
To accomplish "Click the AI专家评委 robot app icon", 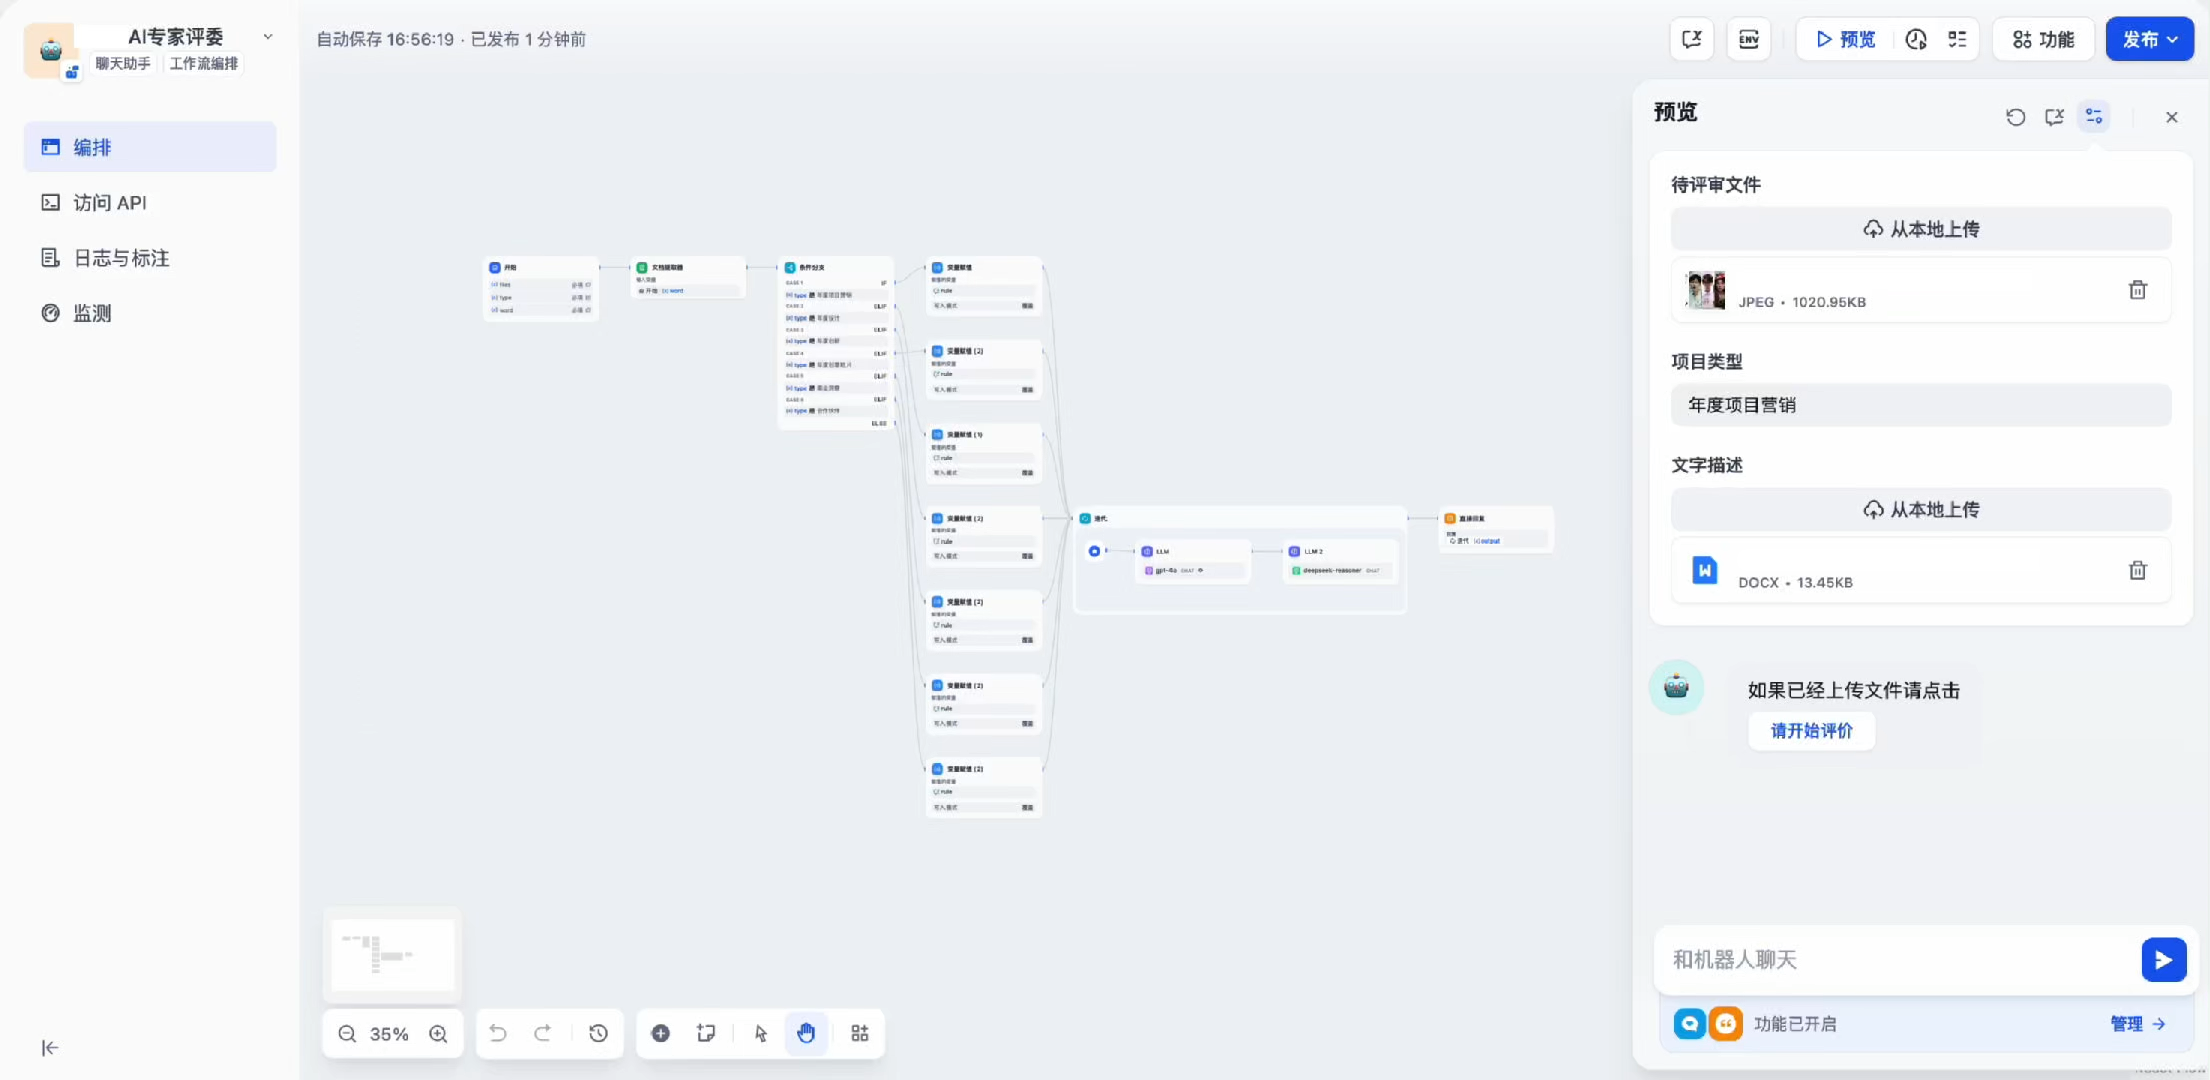I will [50, 50].
